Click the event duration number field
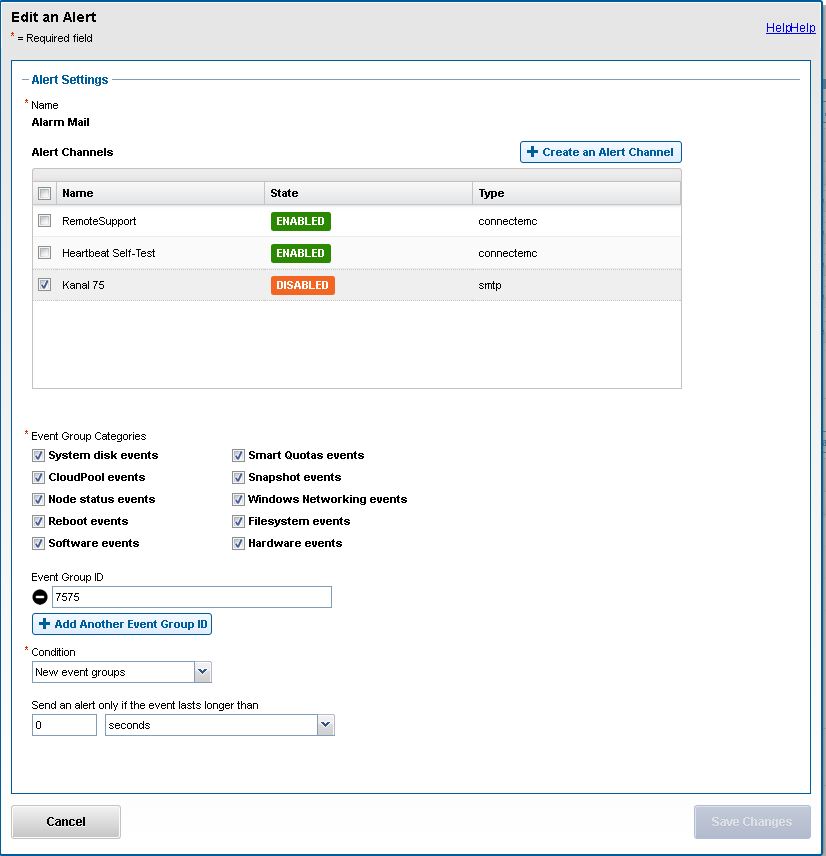Viewport: 826px width, 856px height. click(x=64, y=725)
